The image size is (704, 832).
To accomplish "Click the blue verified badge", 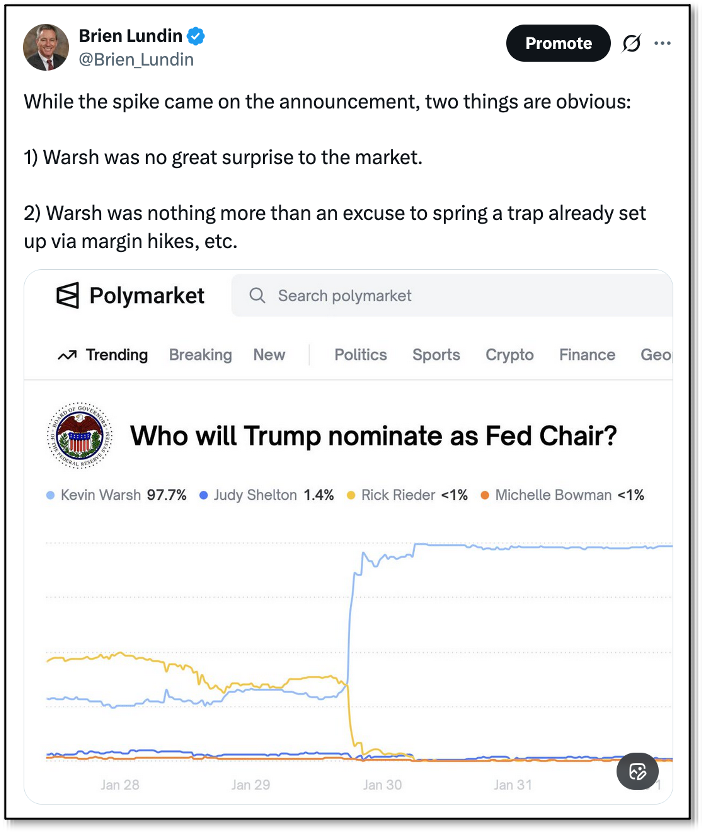I will click(x=197, y=37).
